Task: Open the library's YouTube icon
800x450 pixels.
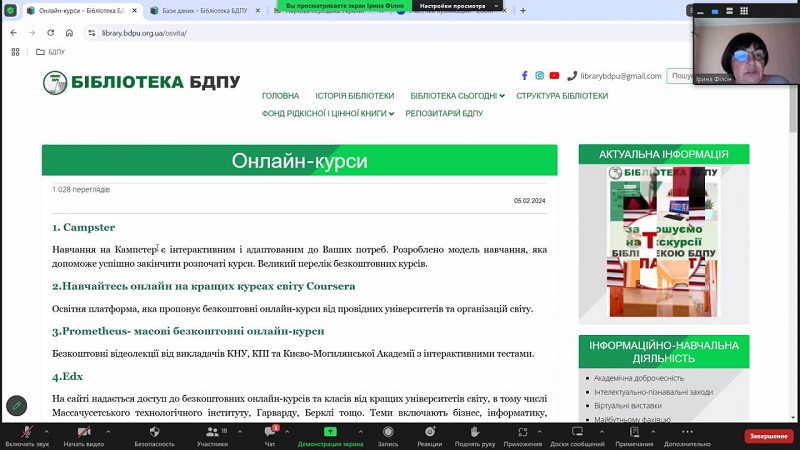Action: [555, 76]
